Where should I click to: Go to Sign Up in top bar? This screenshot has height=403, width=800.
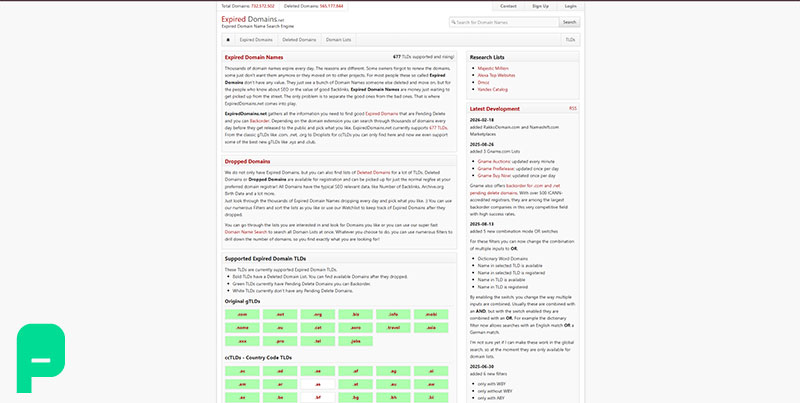(x=540, y=6)
